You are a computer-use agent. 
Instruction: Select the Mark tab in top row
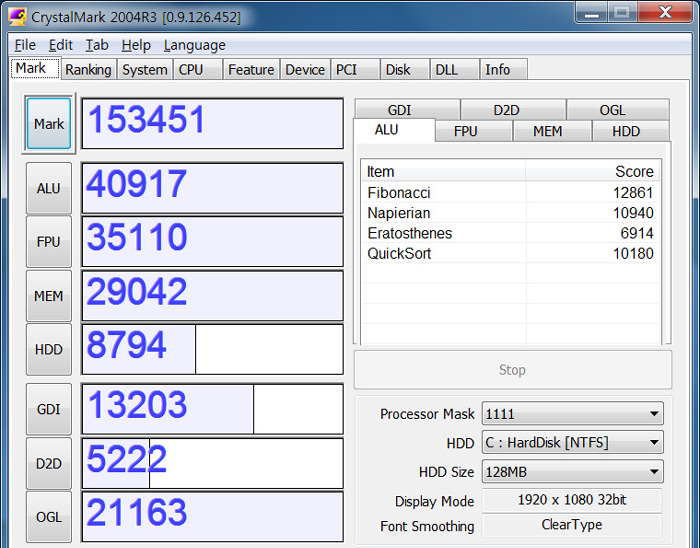coord(35,68)
